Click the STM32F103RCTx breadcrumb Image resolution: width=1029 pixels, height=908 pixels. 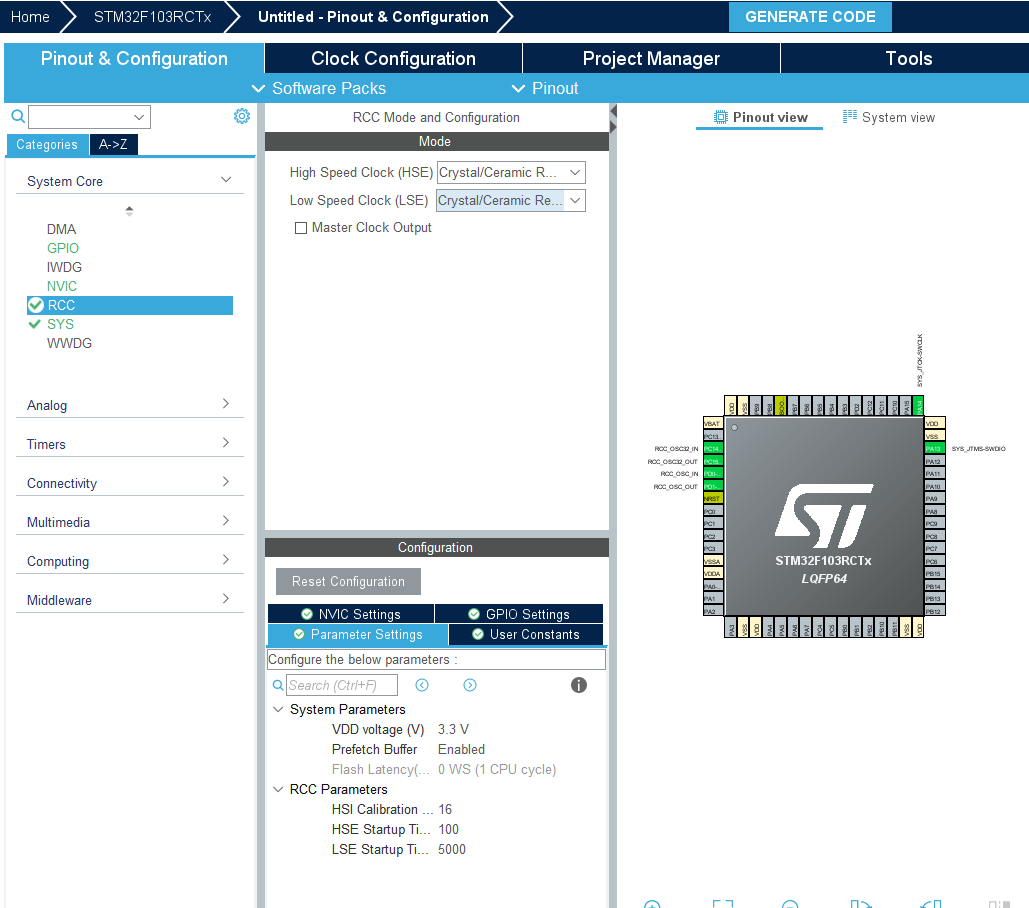coord(152,17)
